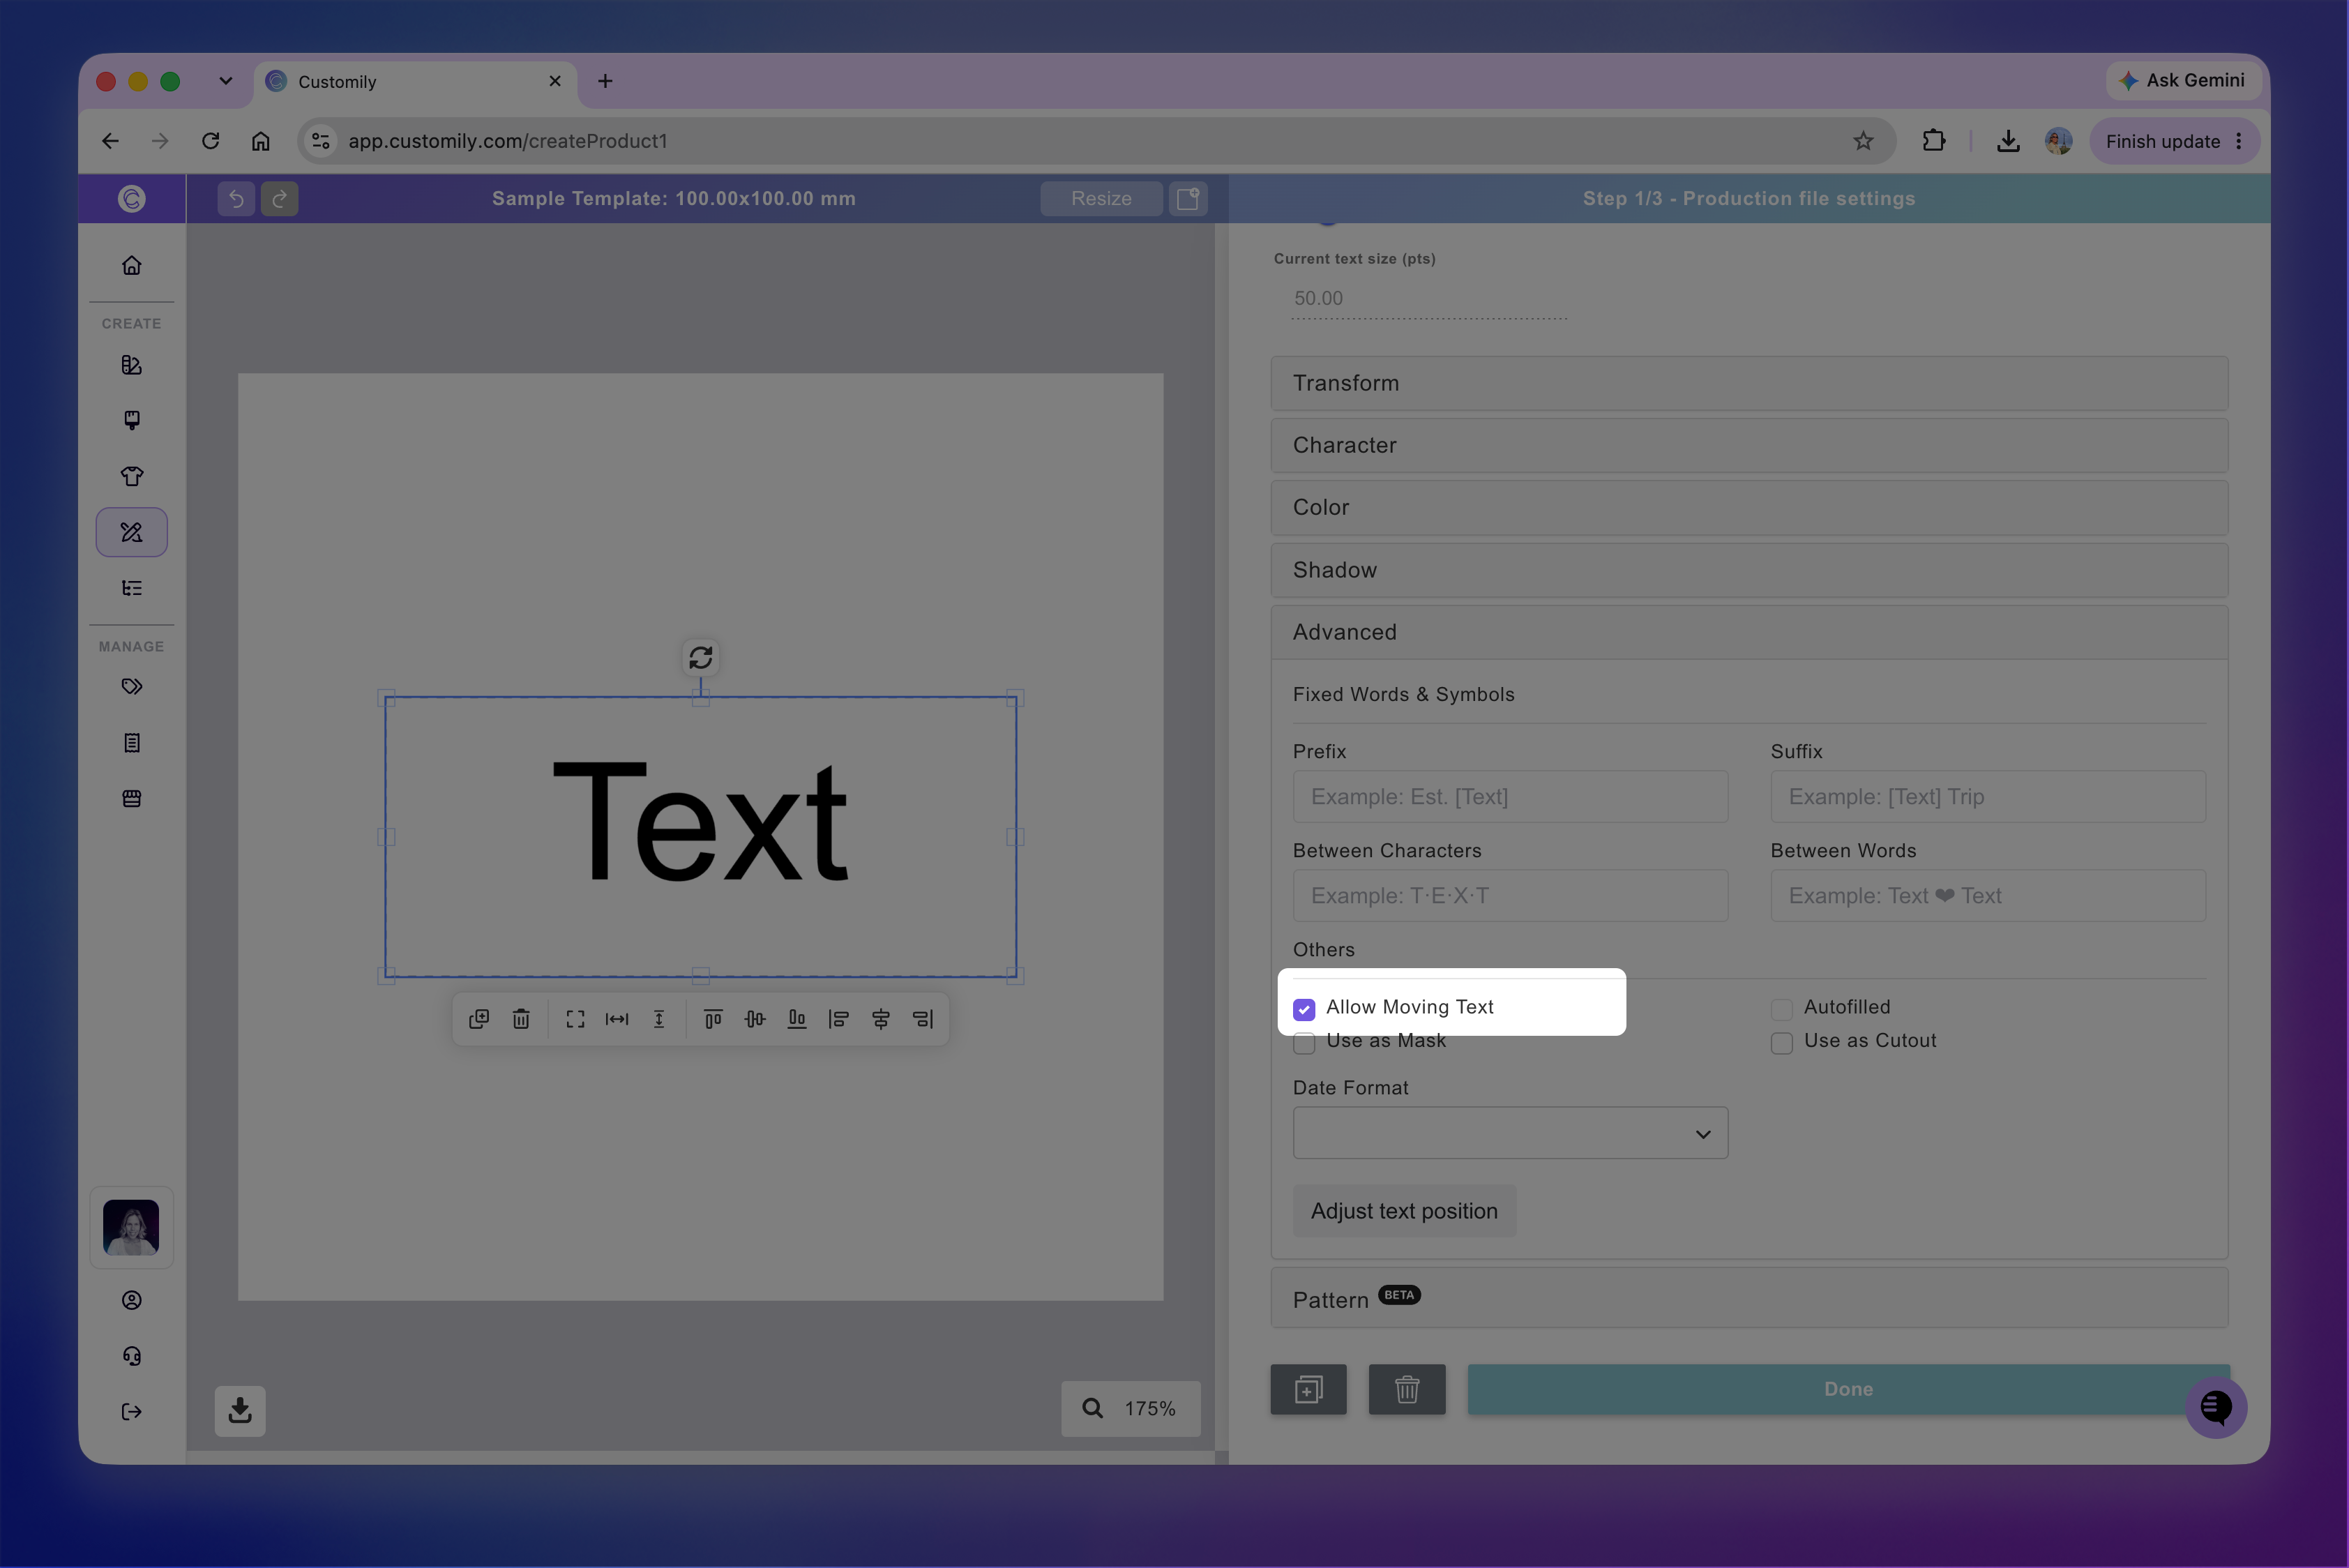Click the headset support icon in sidebar
The height and width of the screenshot is (1568, 2349).
[131, 1356]
